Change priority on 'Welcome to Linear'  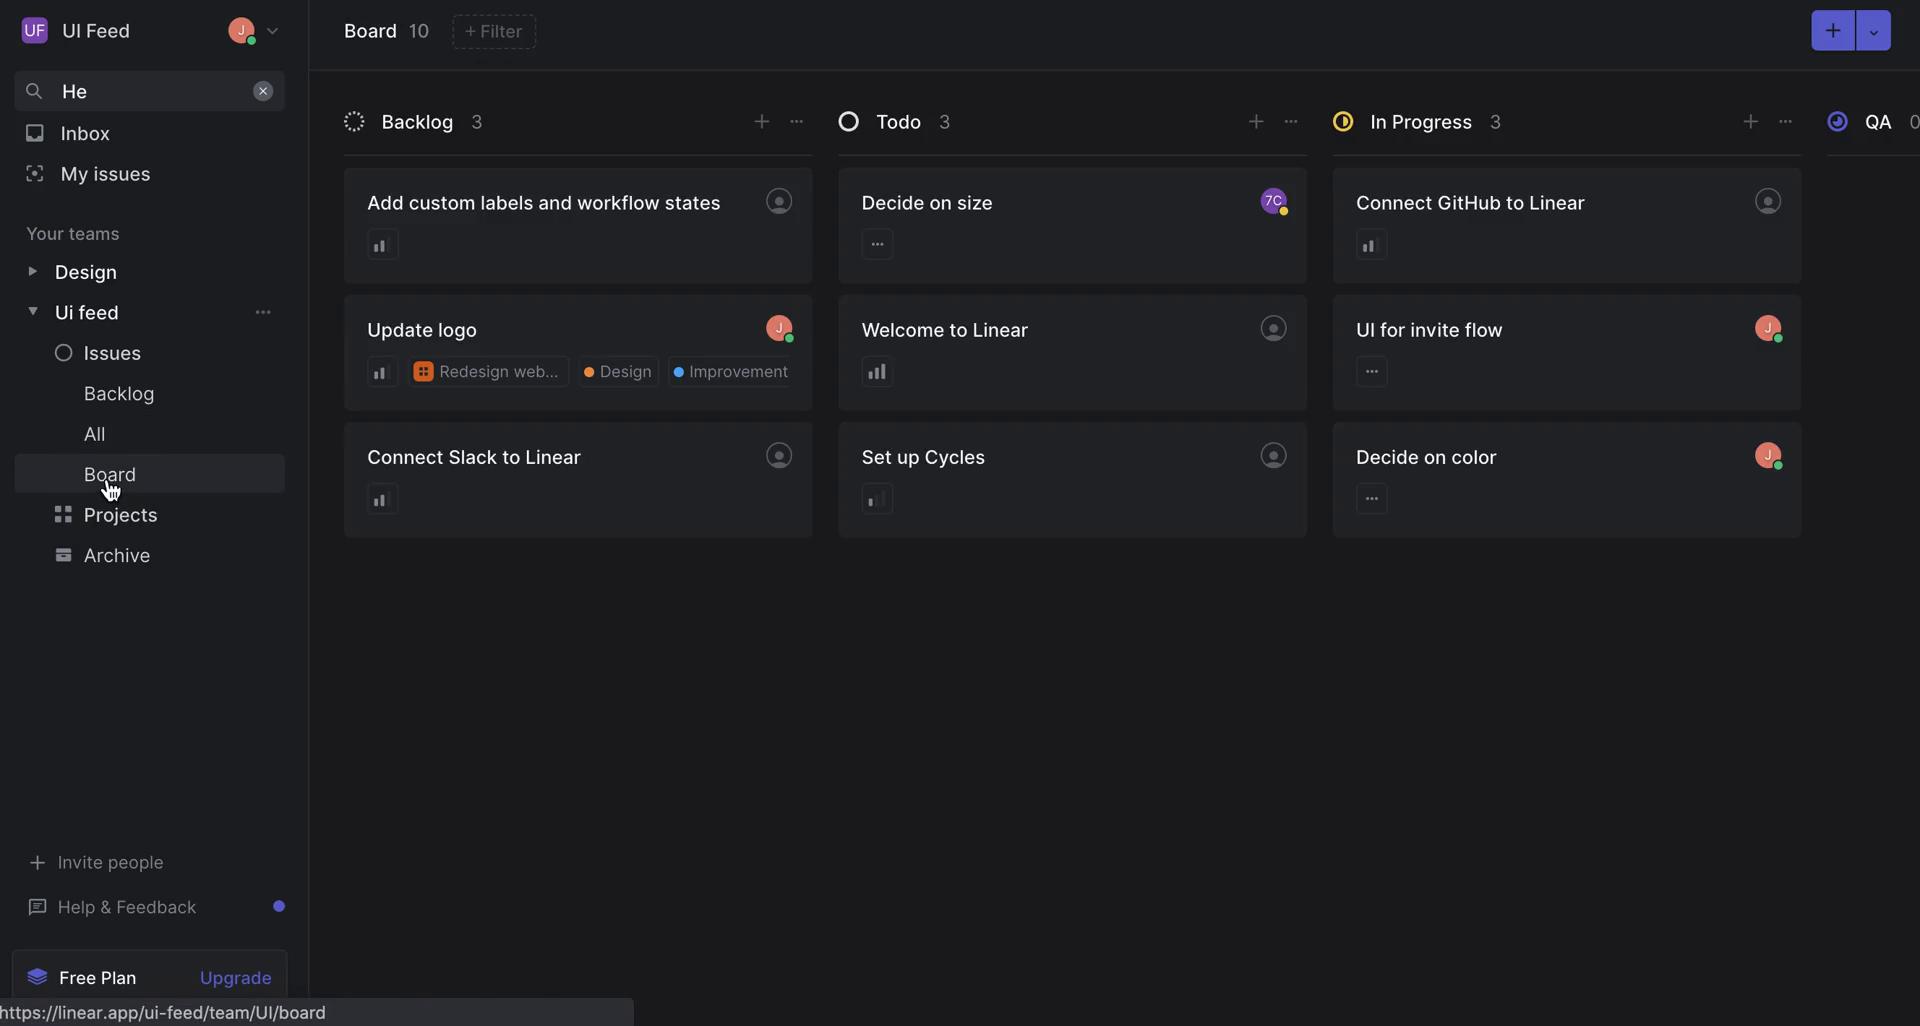point(877,372)
